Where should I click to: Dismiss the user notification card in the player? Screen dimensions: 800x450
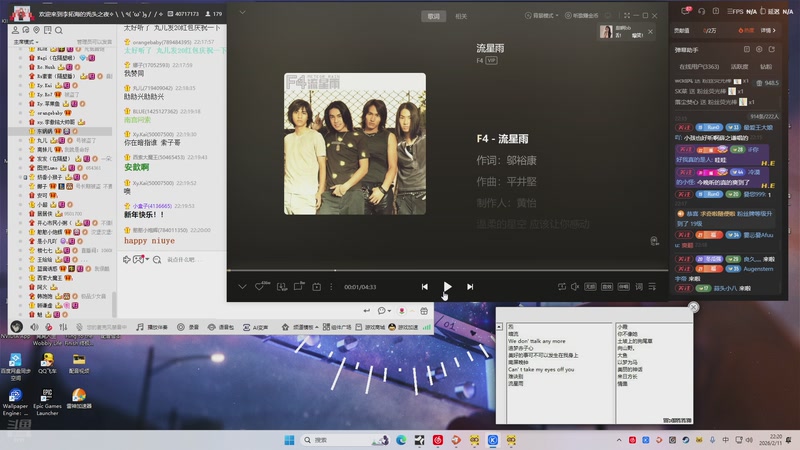[x=650, y=32]
